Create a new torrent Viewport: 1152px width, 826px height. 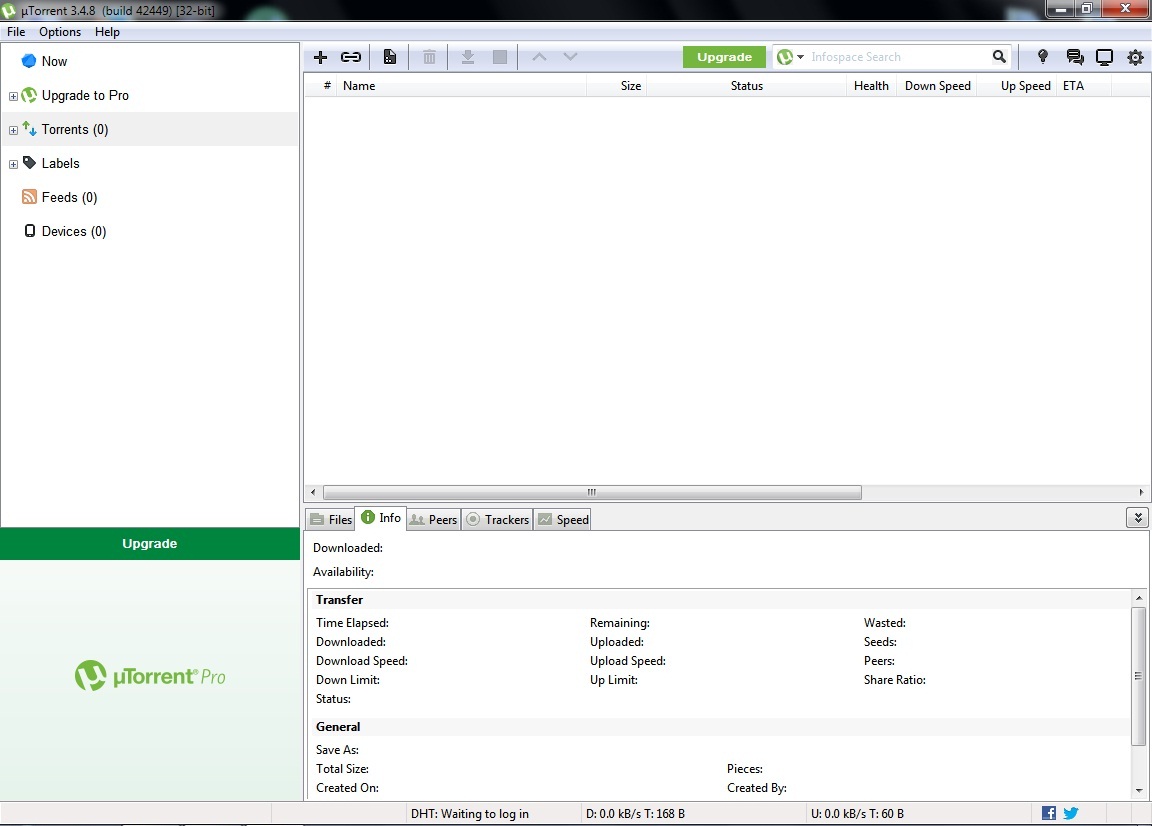click(x=389, y=56)
